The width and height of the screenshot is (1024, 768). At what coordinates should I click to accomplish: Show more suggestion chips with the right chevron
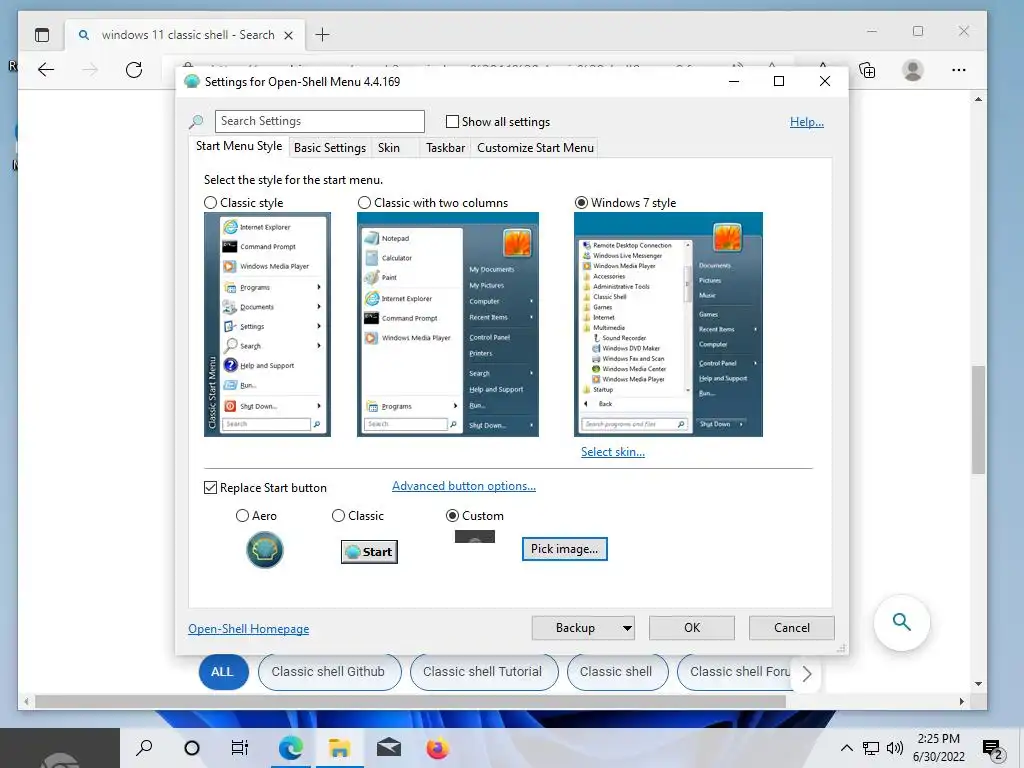click(x=807, y=673)
